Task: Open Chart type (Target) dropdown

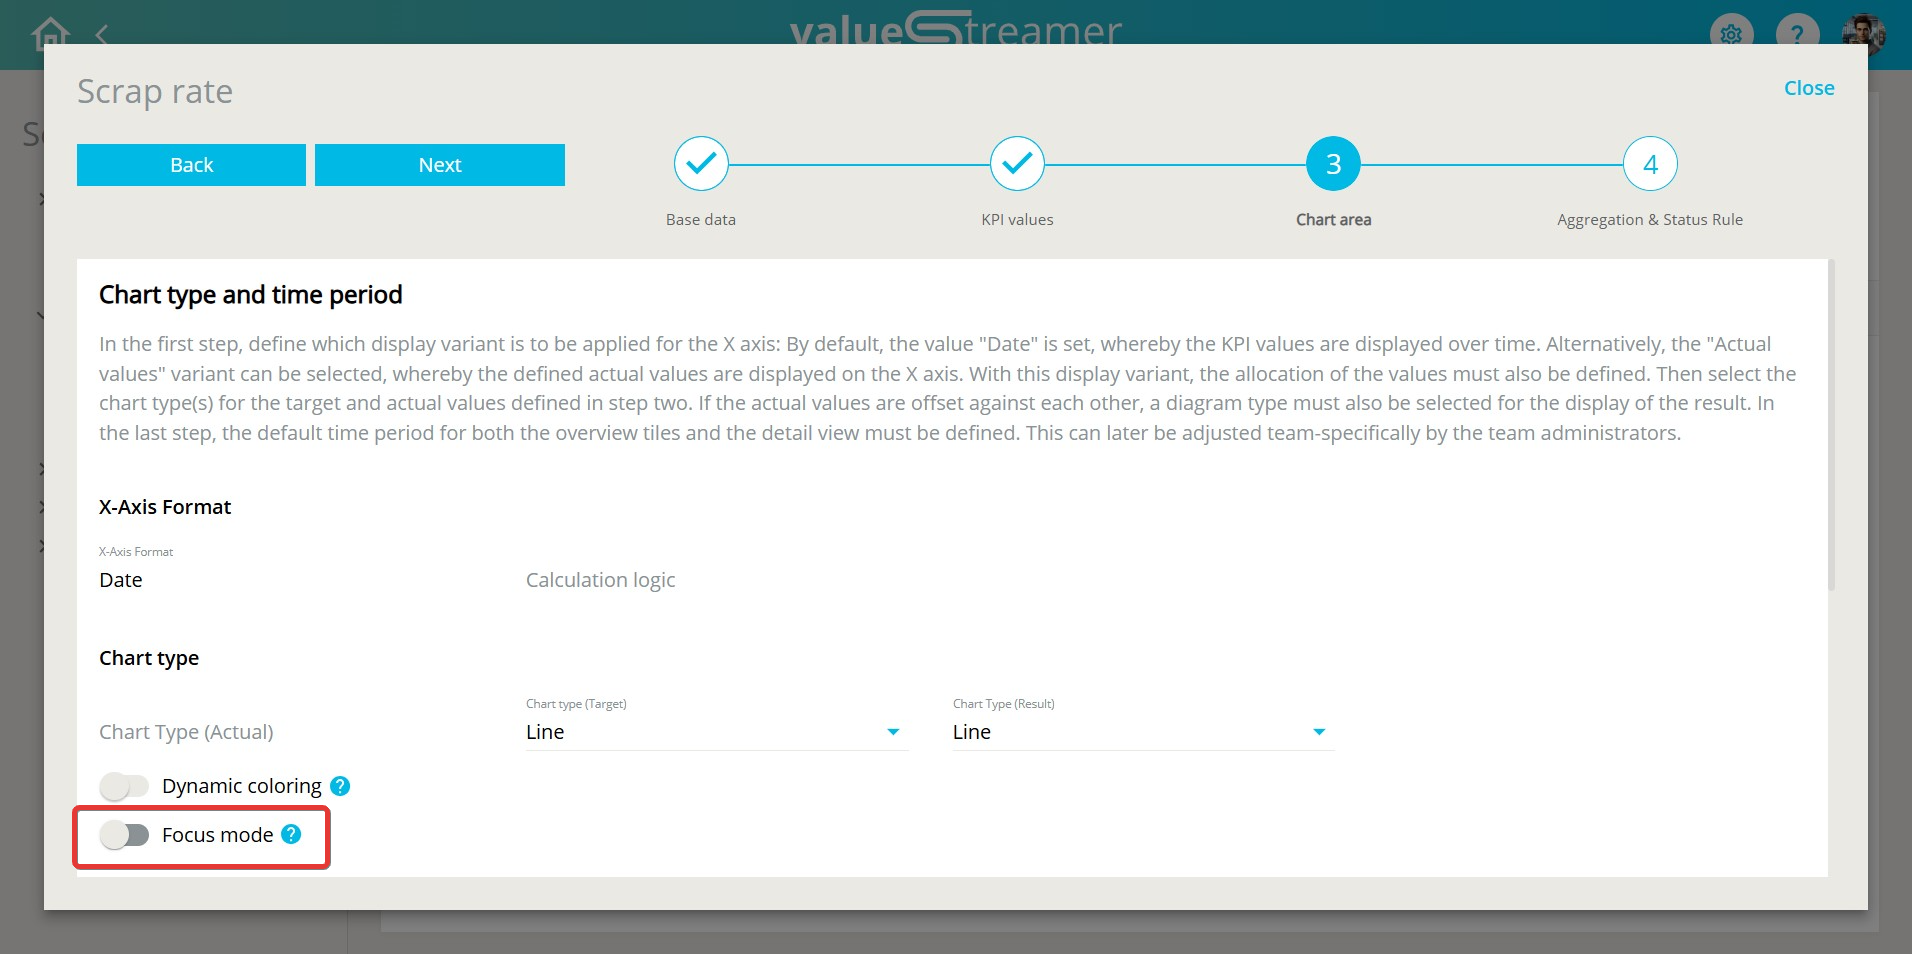Action: (714, 732)
